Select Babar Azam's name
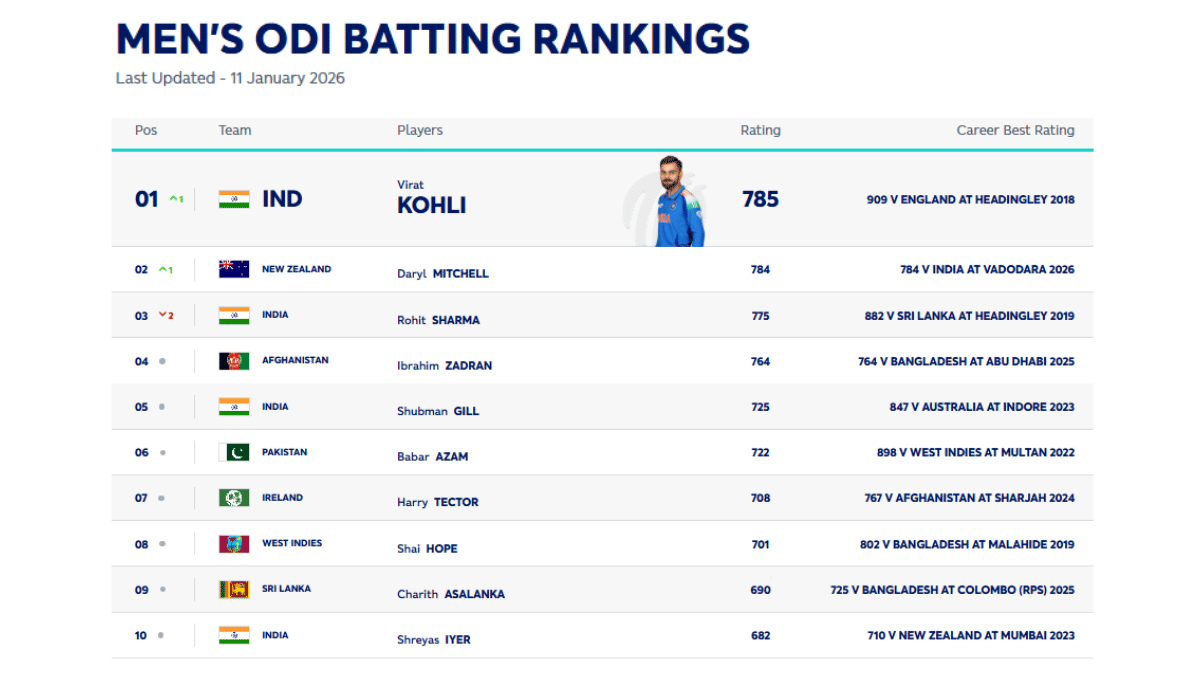 (432, 456)
